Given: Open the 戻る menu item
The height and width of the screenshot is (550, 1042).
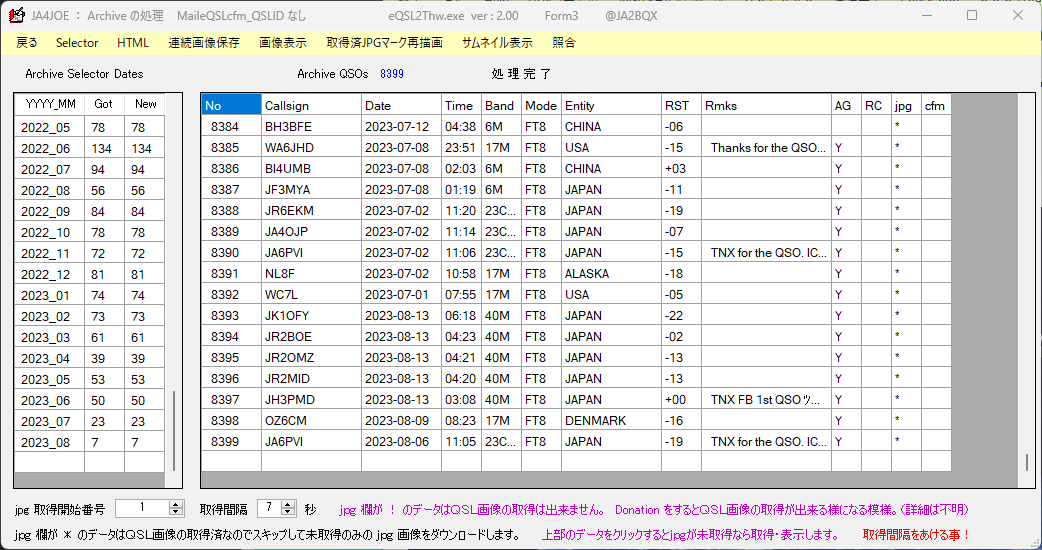Looking at the screenshot, I should click(x=27, y=43).
